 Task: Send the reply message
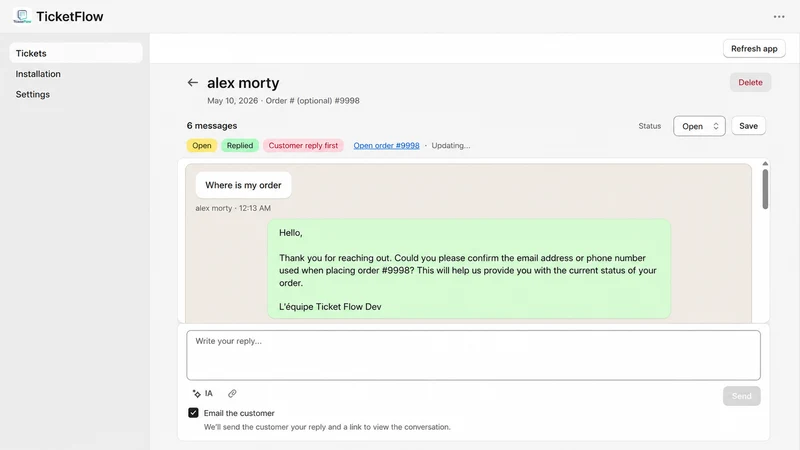pyautogui.click(x=741, y=396)
